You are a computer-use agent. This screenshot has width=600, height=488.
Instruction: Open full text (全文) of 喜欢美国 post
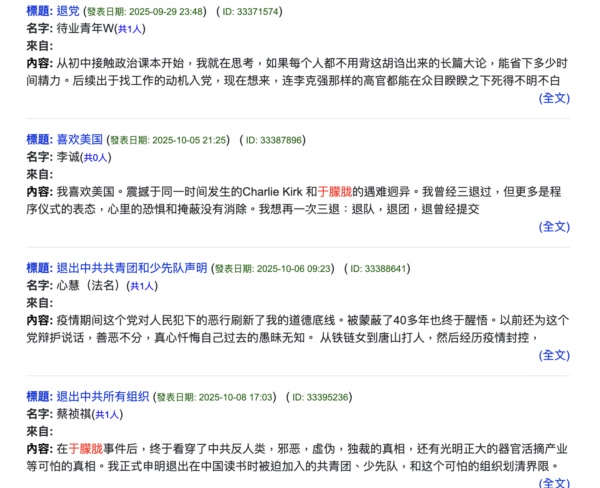(554, 227)
